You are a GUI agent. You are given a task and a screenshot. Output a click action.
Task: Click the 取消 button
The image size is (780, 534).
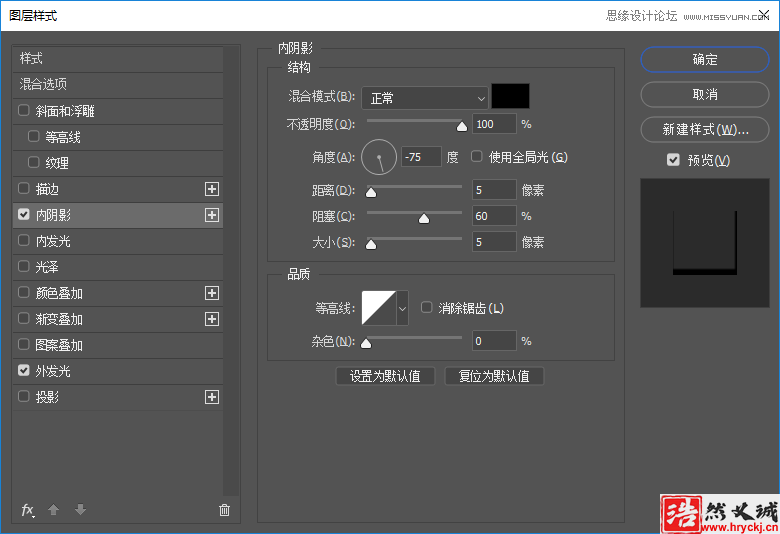pos(705,95)
